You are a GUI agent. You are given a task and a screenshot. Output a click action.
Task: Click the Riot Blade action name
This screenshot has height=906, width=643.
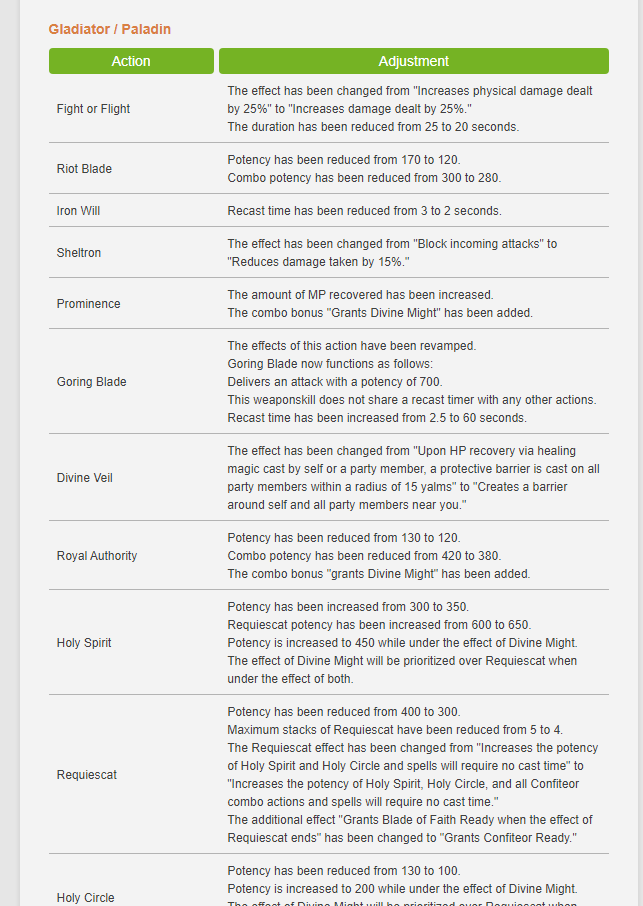click(x=84, y=169)
